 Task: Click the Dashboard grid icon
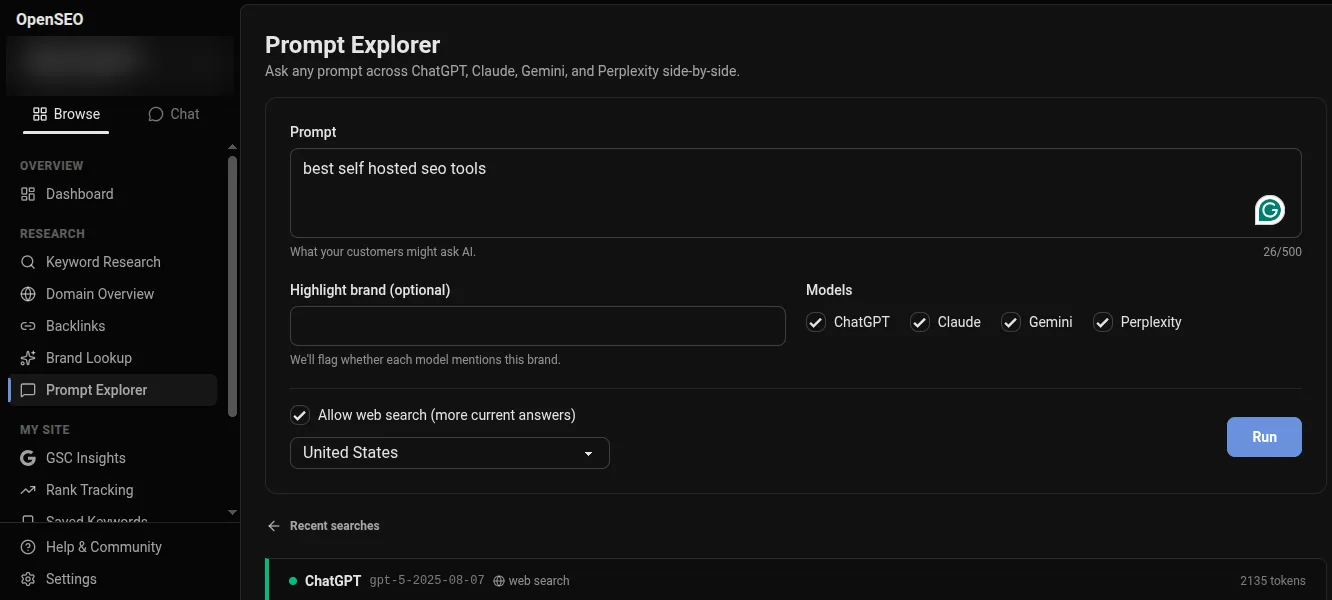(28, 194)
